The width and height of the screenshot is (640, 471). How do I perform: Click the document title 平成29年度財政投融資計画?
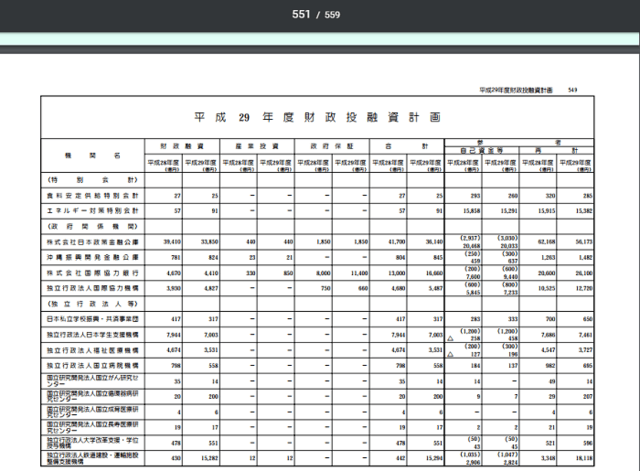click(317, 118)
